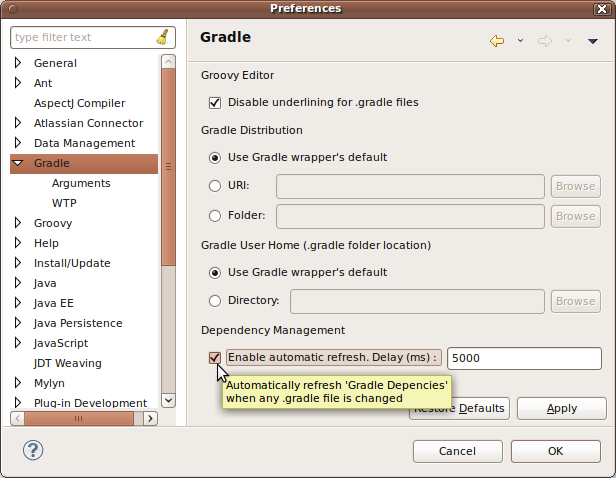Click the horizontal scrollbar left arrow
The width and height of the screenshot is (616, 478).
click(x=17, y=418)
